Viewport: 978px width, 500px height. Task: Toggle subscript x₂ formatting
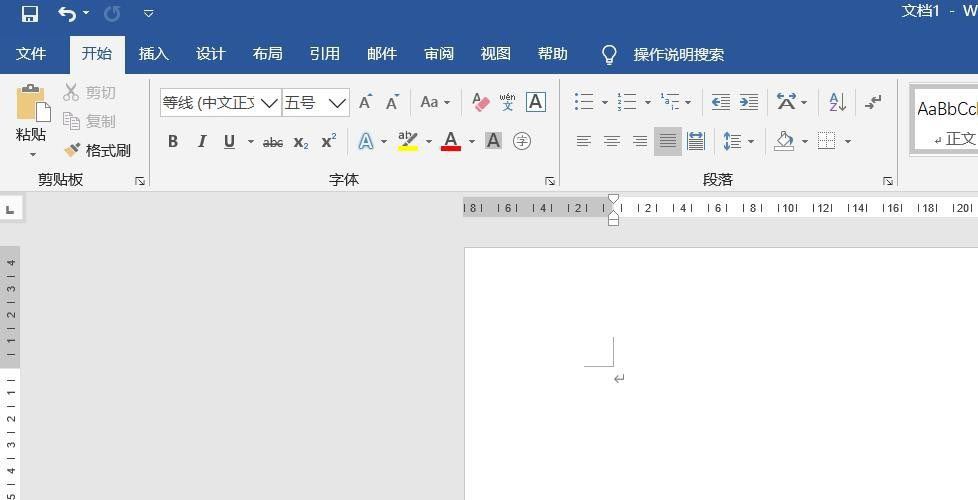(301, 142)
